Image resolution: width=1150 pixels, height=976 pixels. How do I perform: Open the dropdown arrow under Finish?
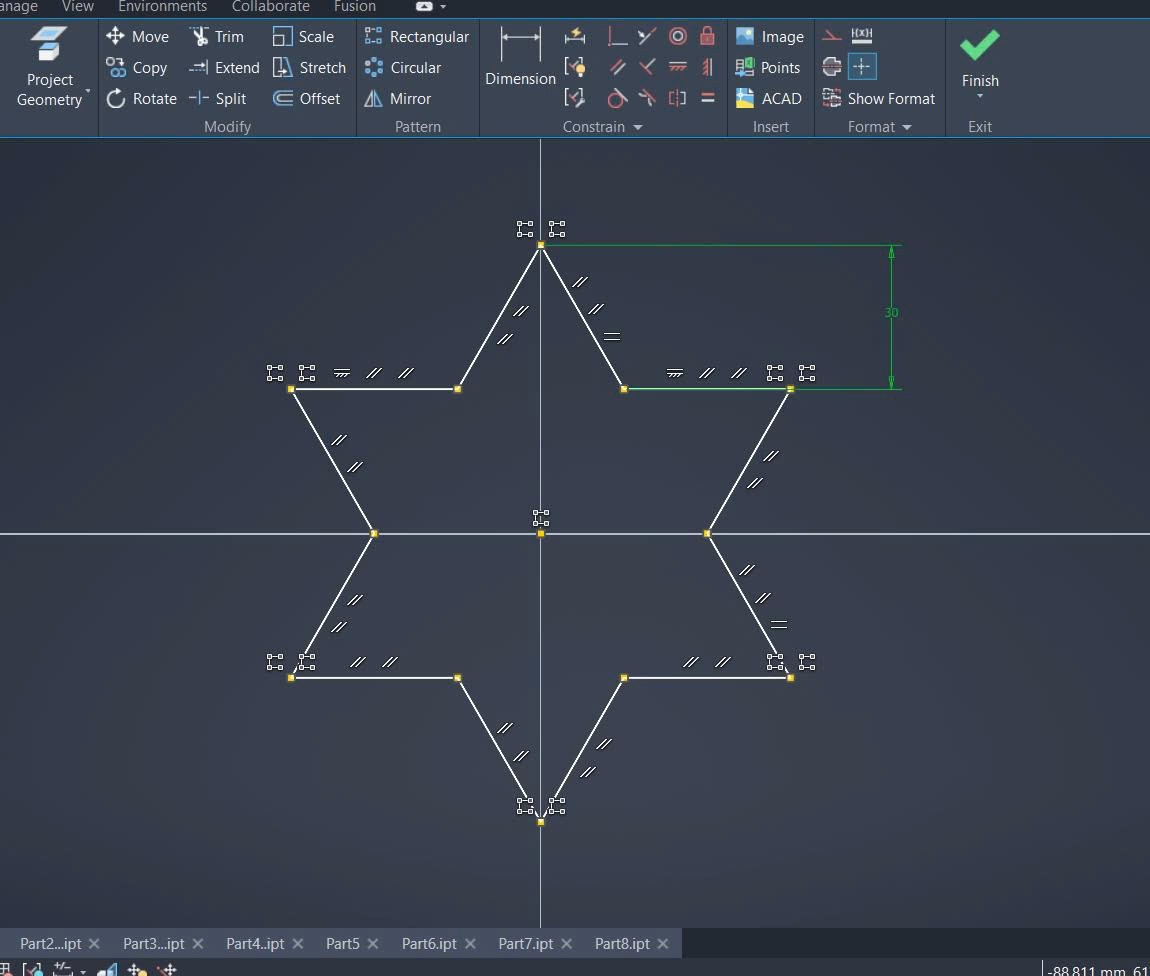pos(980,97)
